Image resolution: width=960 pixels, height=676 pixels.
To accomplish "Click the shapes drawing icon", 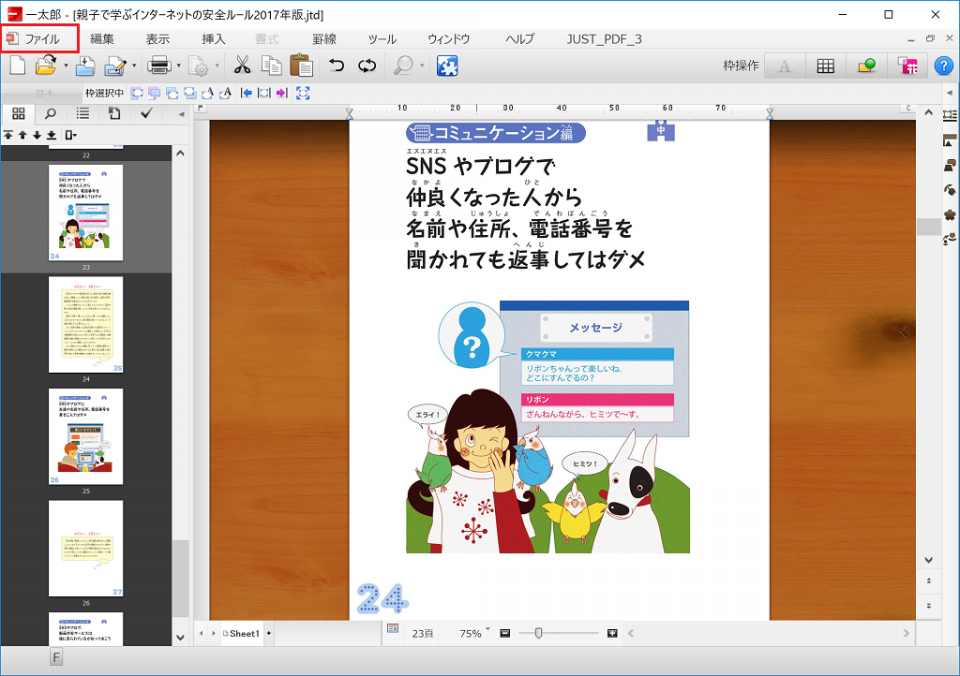I will [866, 66].
